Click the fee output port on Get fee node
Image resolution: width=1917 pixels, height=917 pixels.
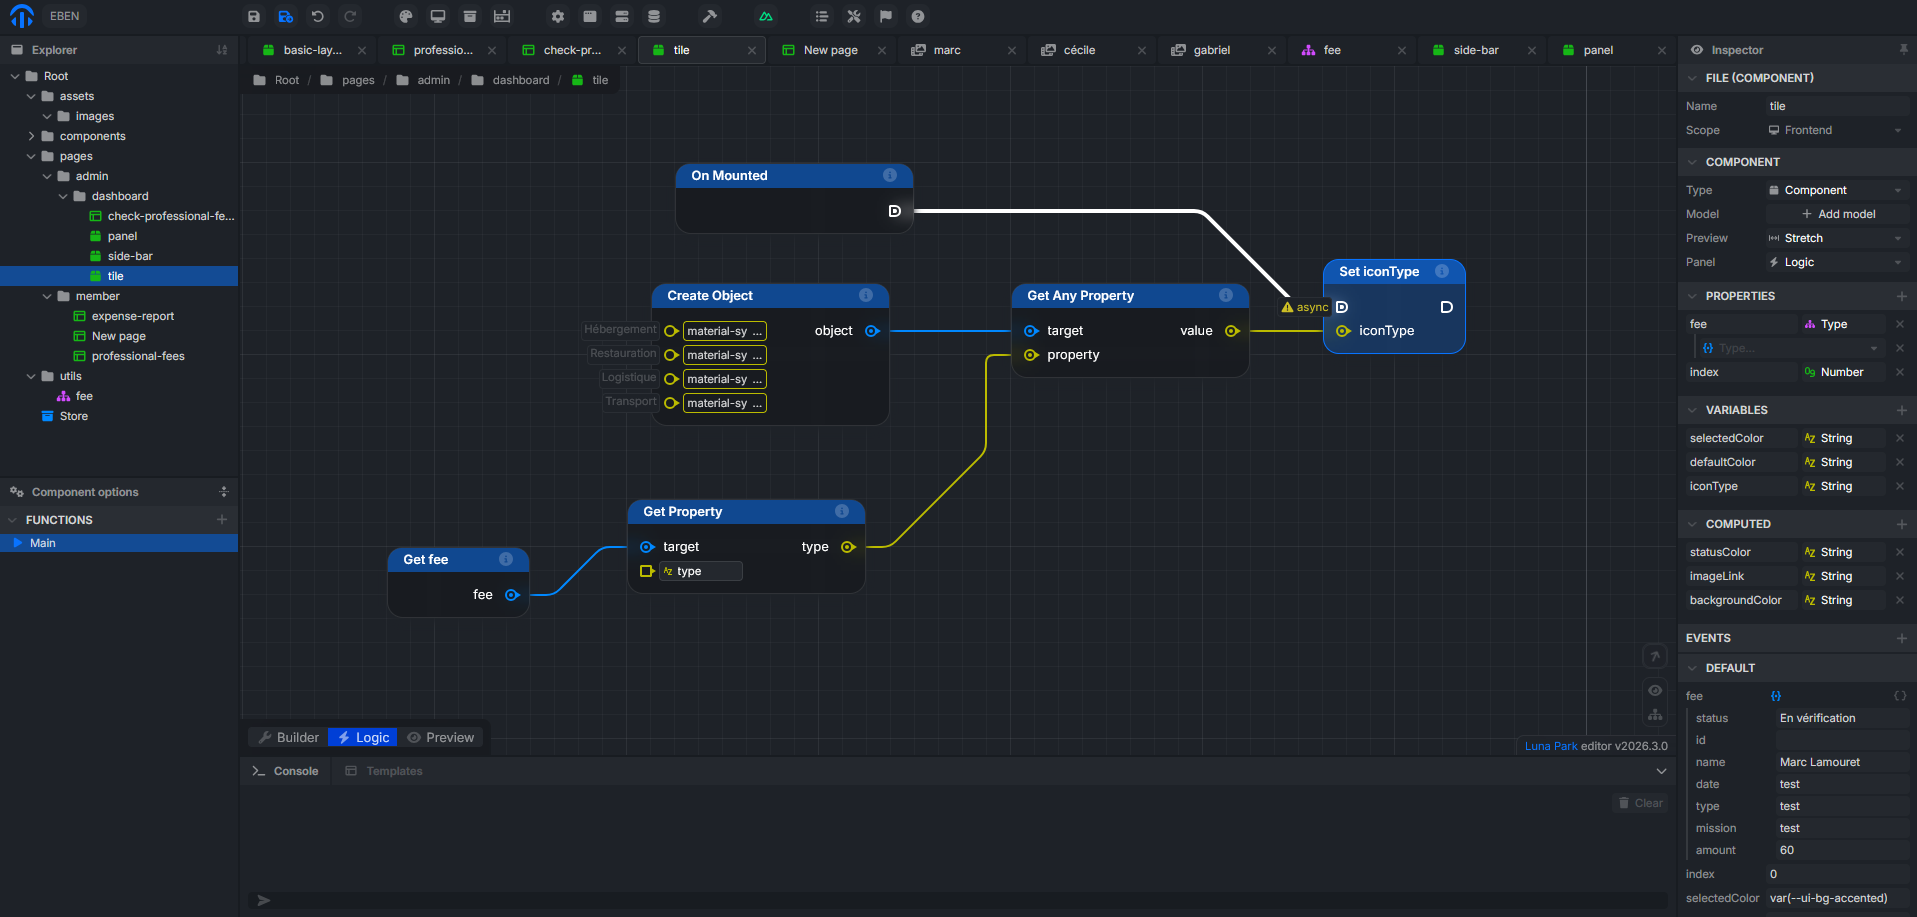(512, 595)
